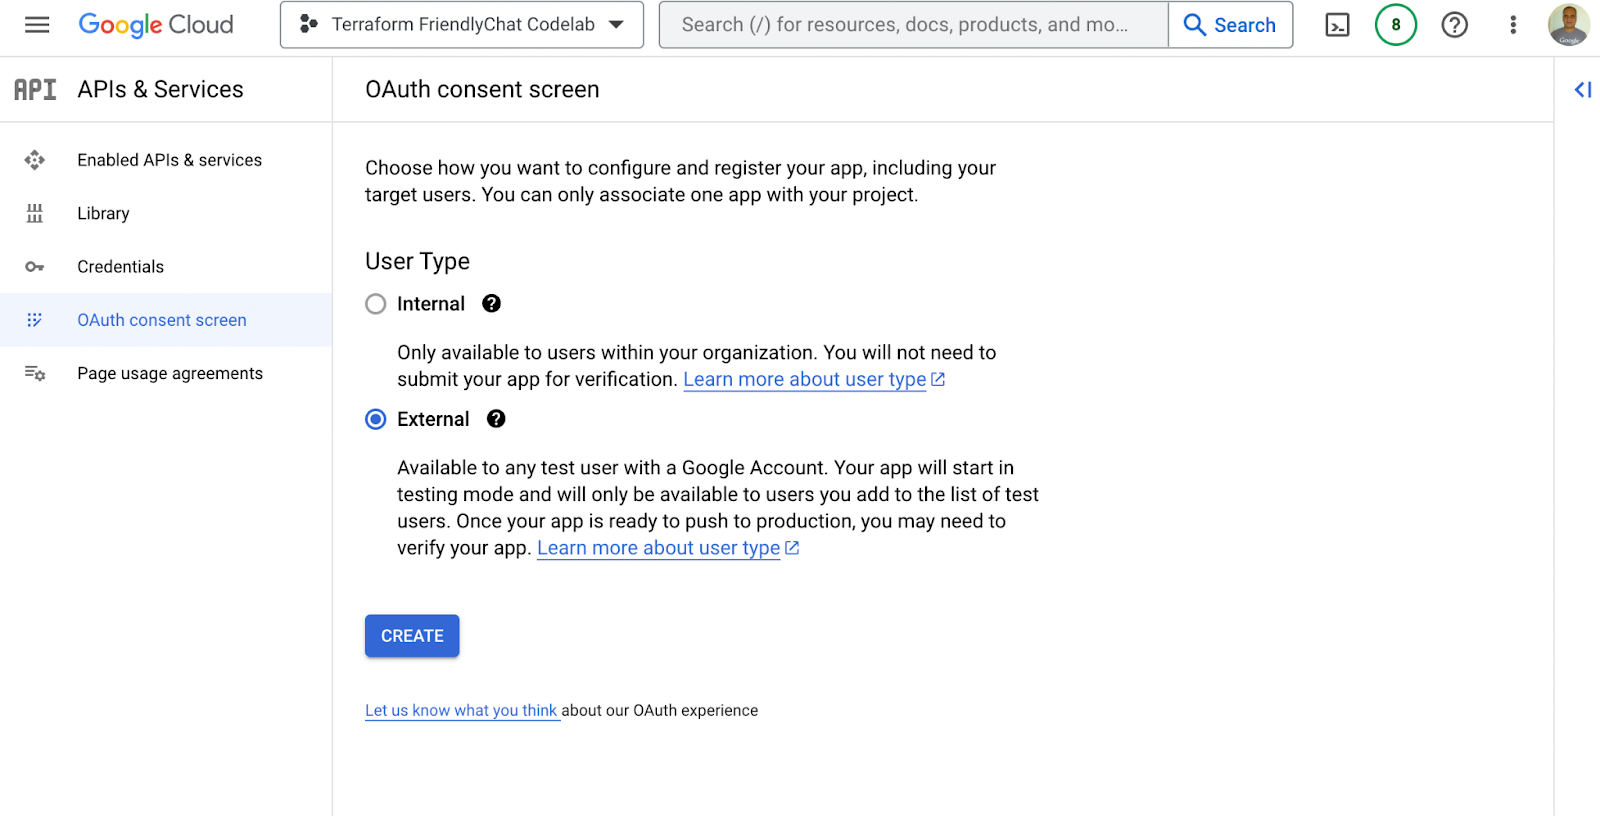Expand the Terraform FriendlyChat Codelab project picker

pos(462,25)
